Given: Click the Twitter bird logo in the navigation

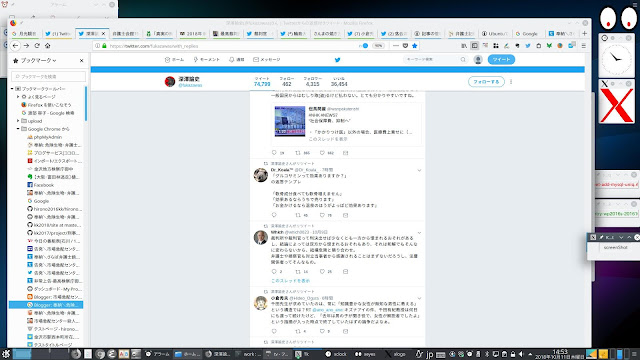Looking at the screenshot, I should 338,60.
